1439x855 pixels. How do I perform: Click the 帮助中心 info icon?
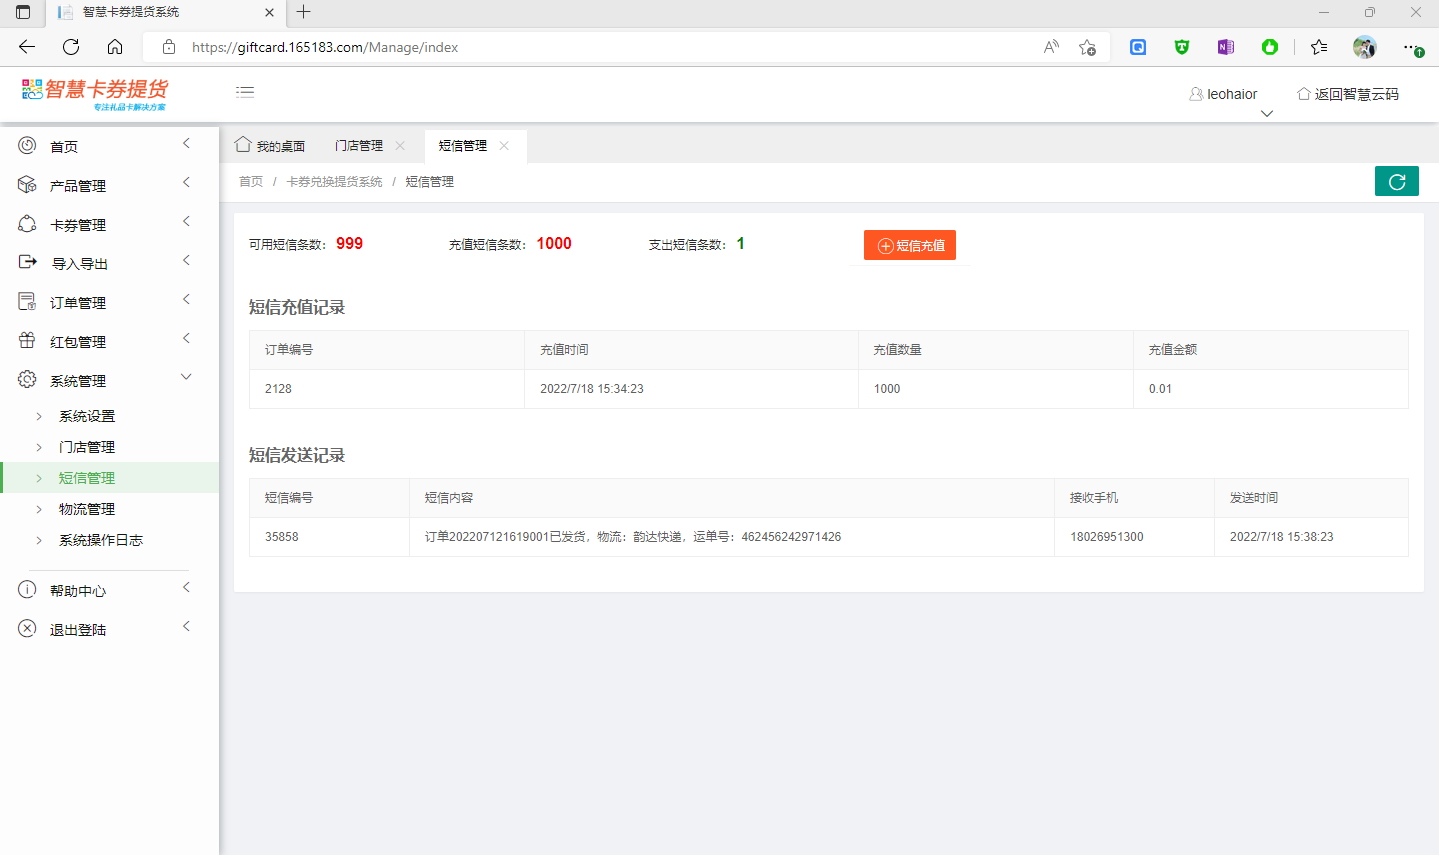27,590
